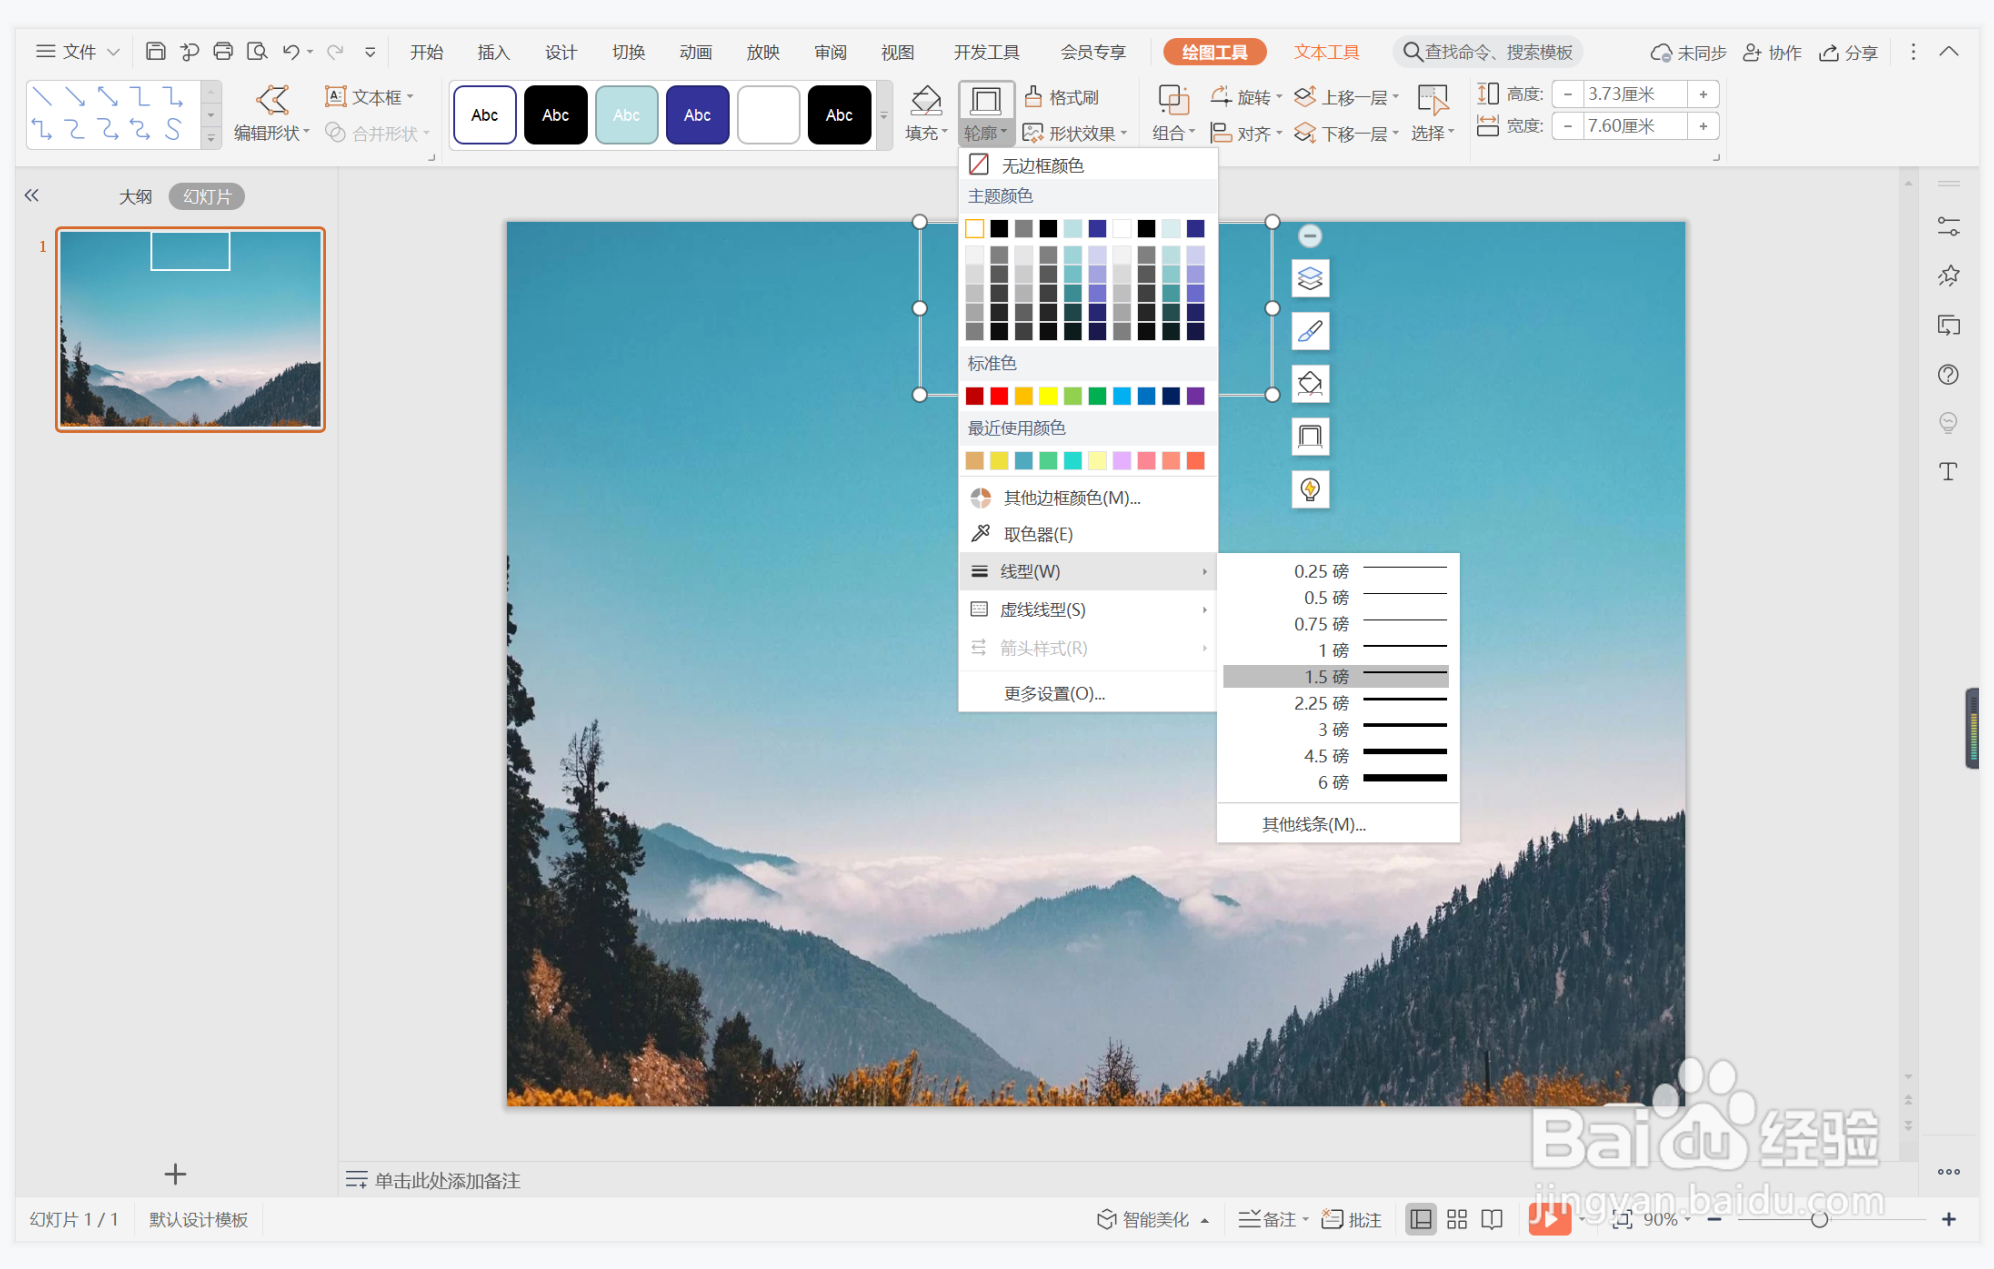Open the Shape Effects (形状效果) dropdown
Viewport: 1994px width, 1269px height.
pos(1075,133)
